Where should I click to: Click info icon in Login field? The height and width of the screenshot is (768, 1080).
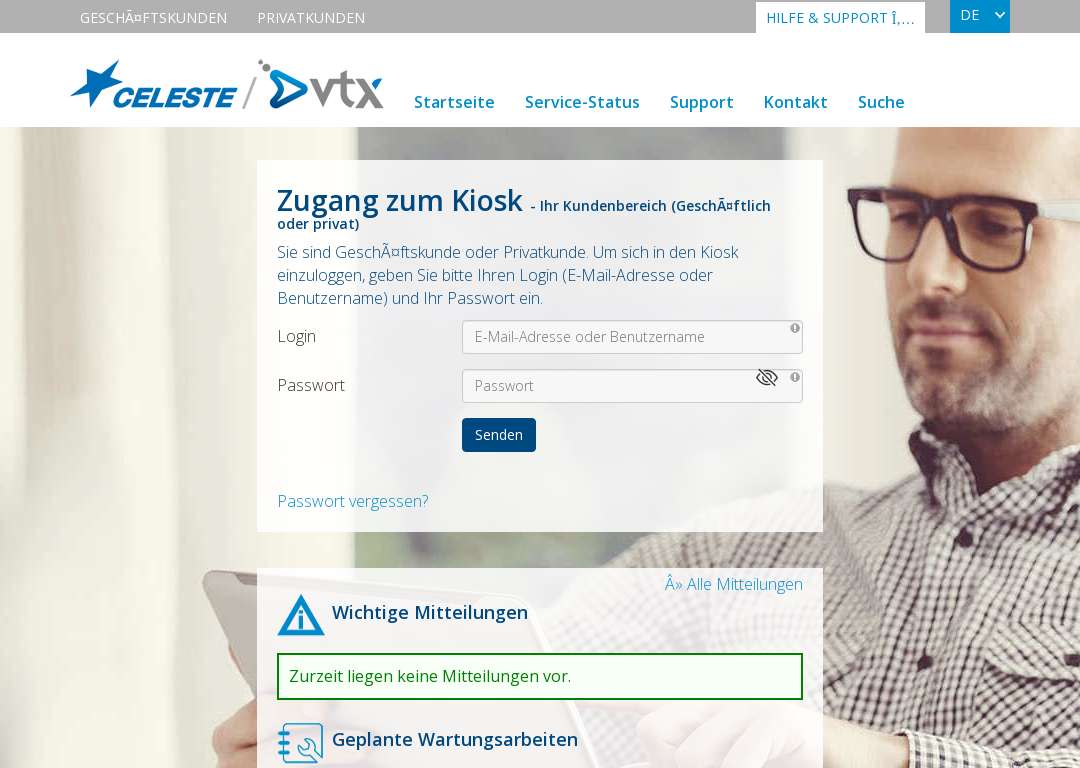pos(795,329)
